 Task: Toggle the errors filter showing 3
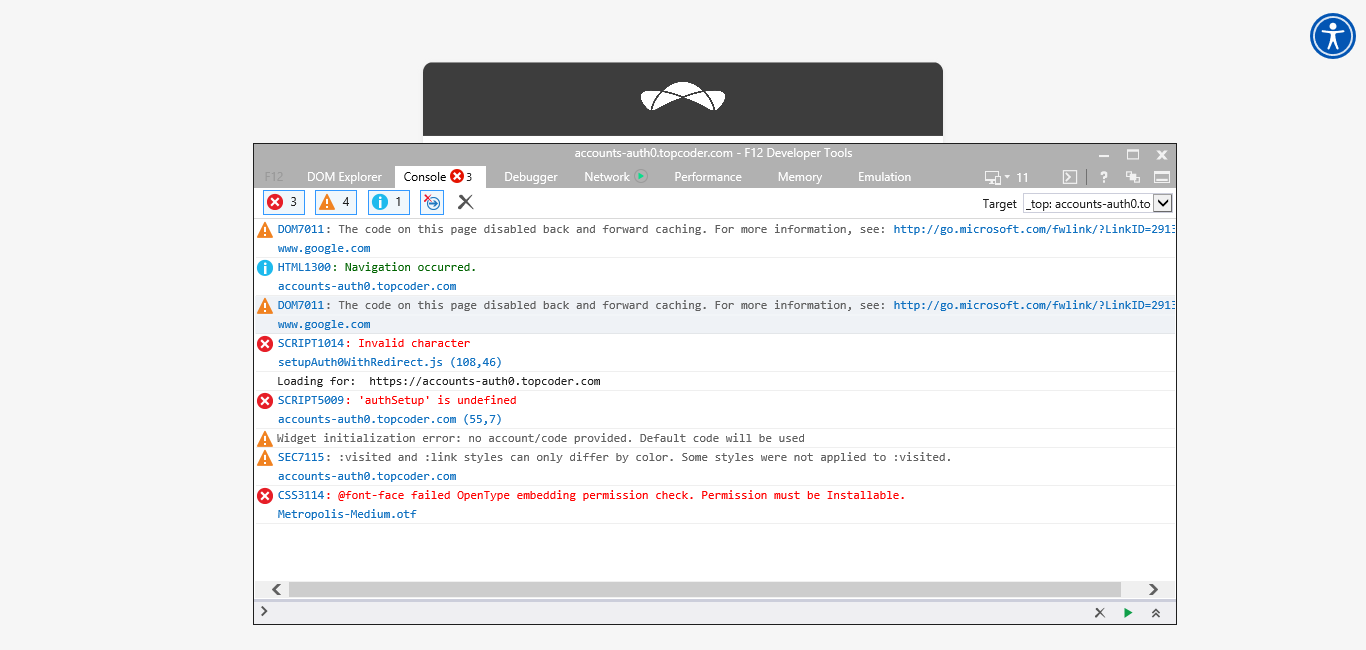[284, 202]
